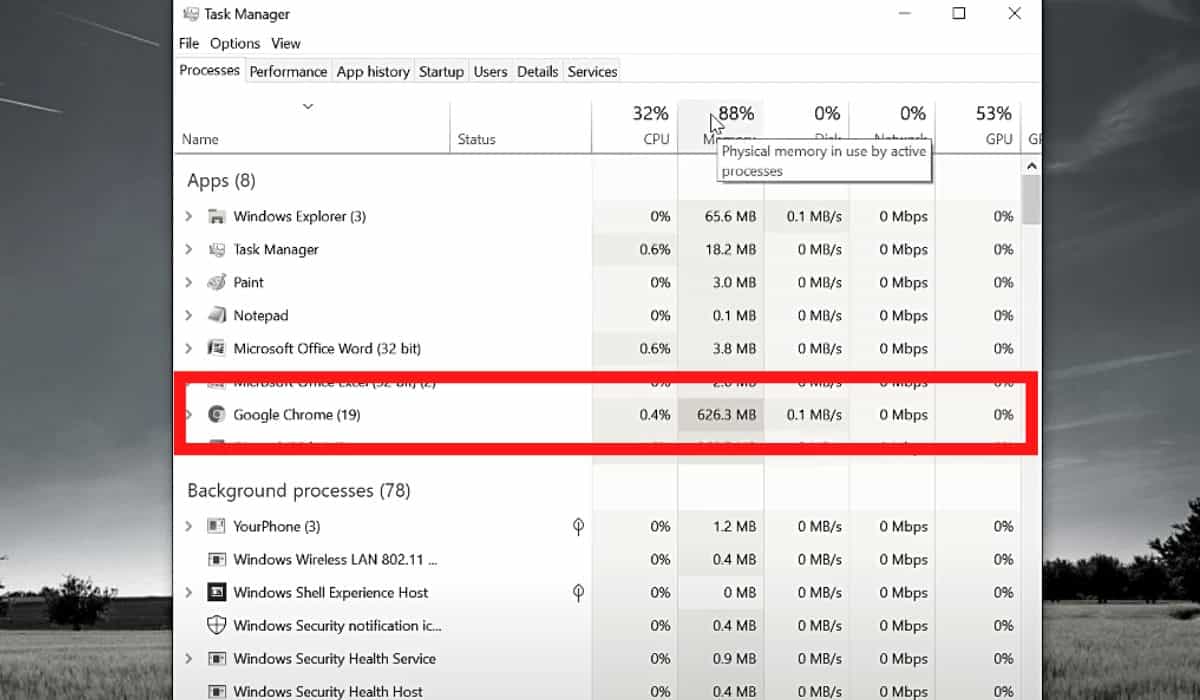Expand the Google Chrome (19) group
Image resolution: width=1200 pixels, height=700 pixels.
tap(189, 414)
